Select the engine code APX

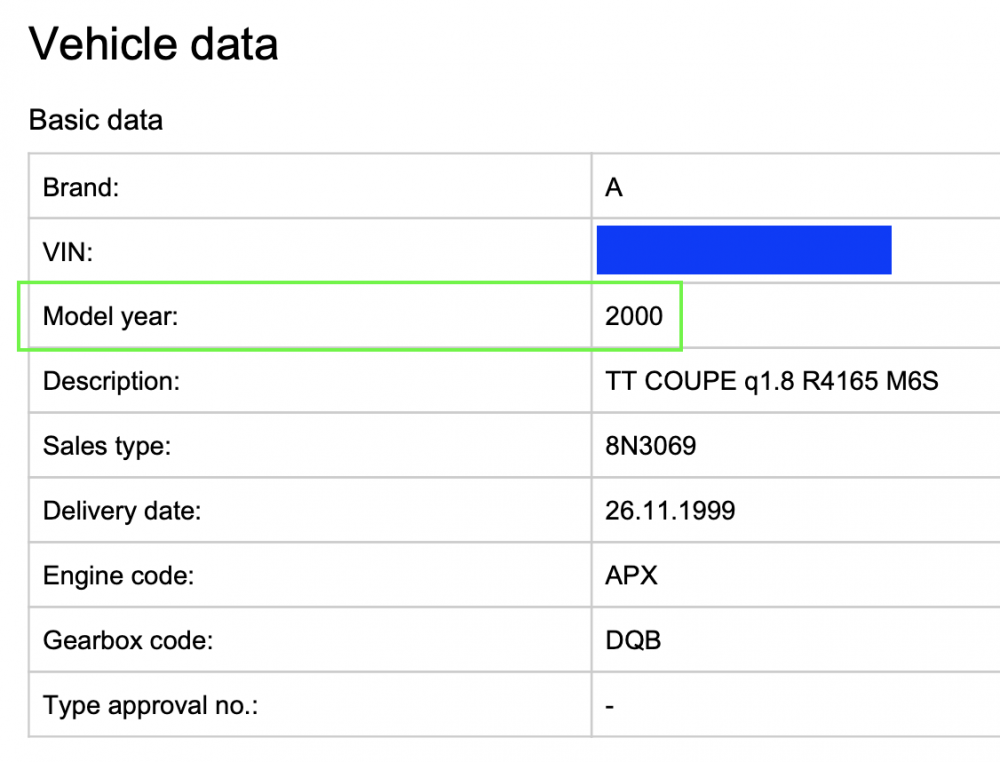click(631, 576)
